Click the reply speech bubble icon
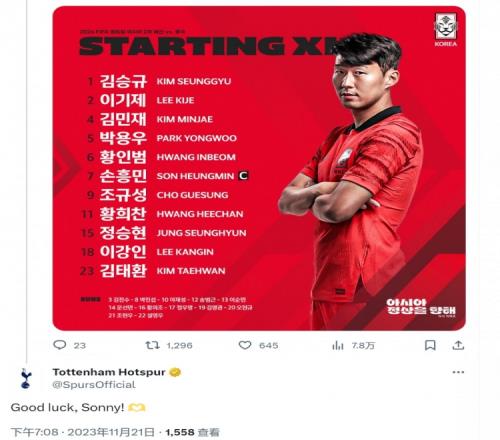Viewport: 500px width, 440px height. (60, 345)
